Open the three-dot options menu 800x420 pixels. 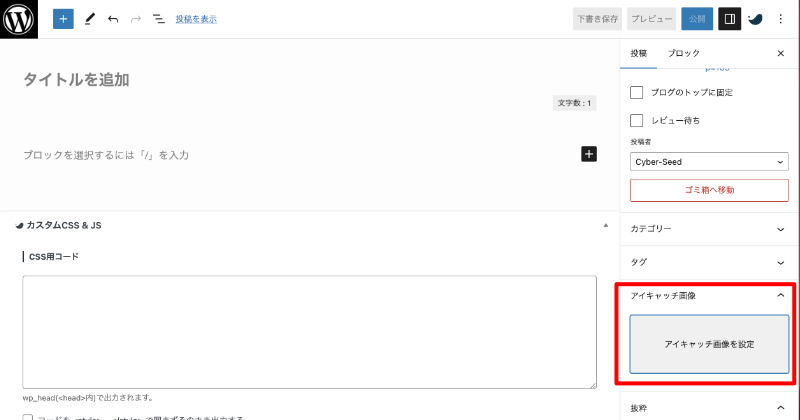coord(780,19)
